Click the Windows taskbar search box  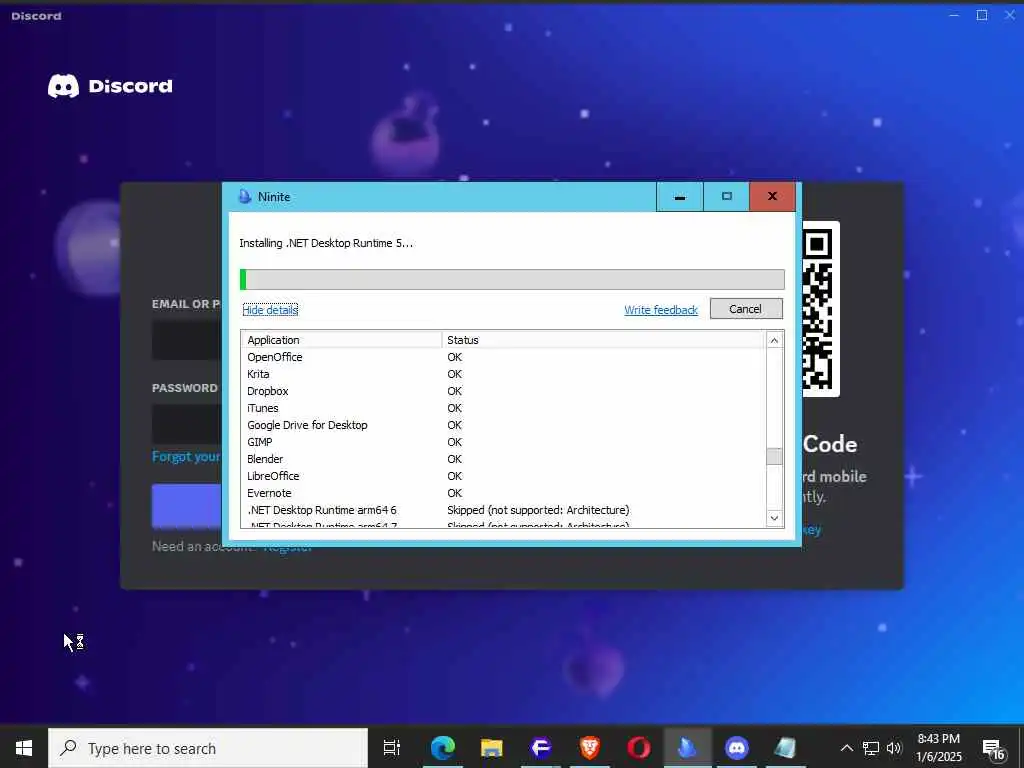[208, 748]
